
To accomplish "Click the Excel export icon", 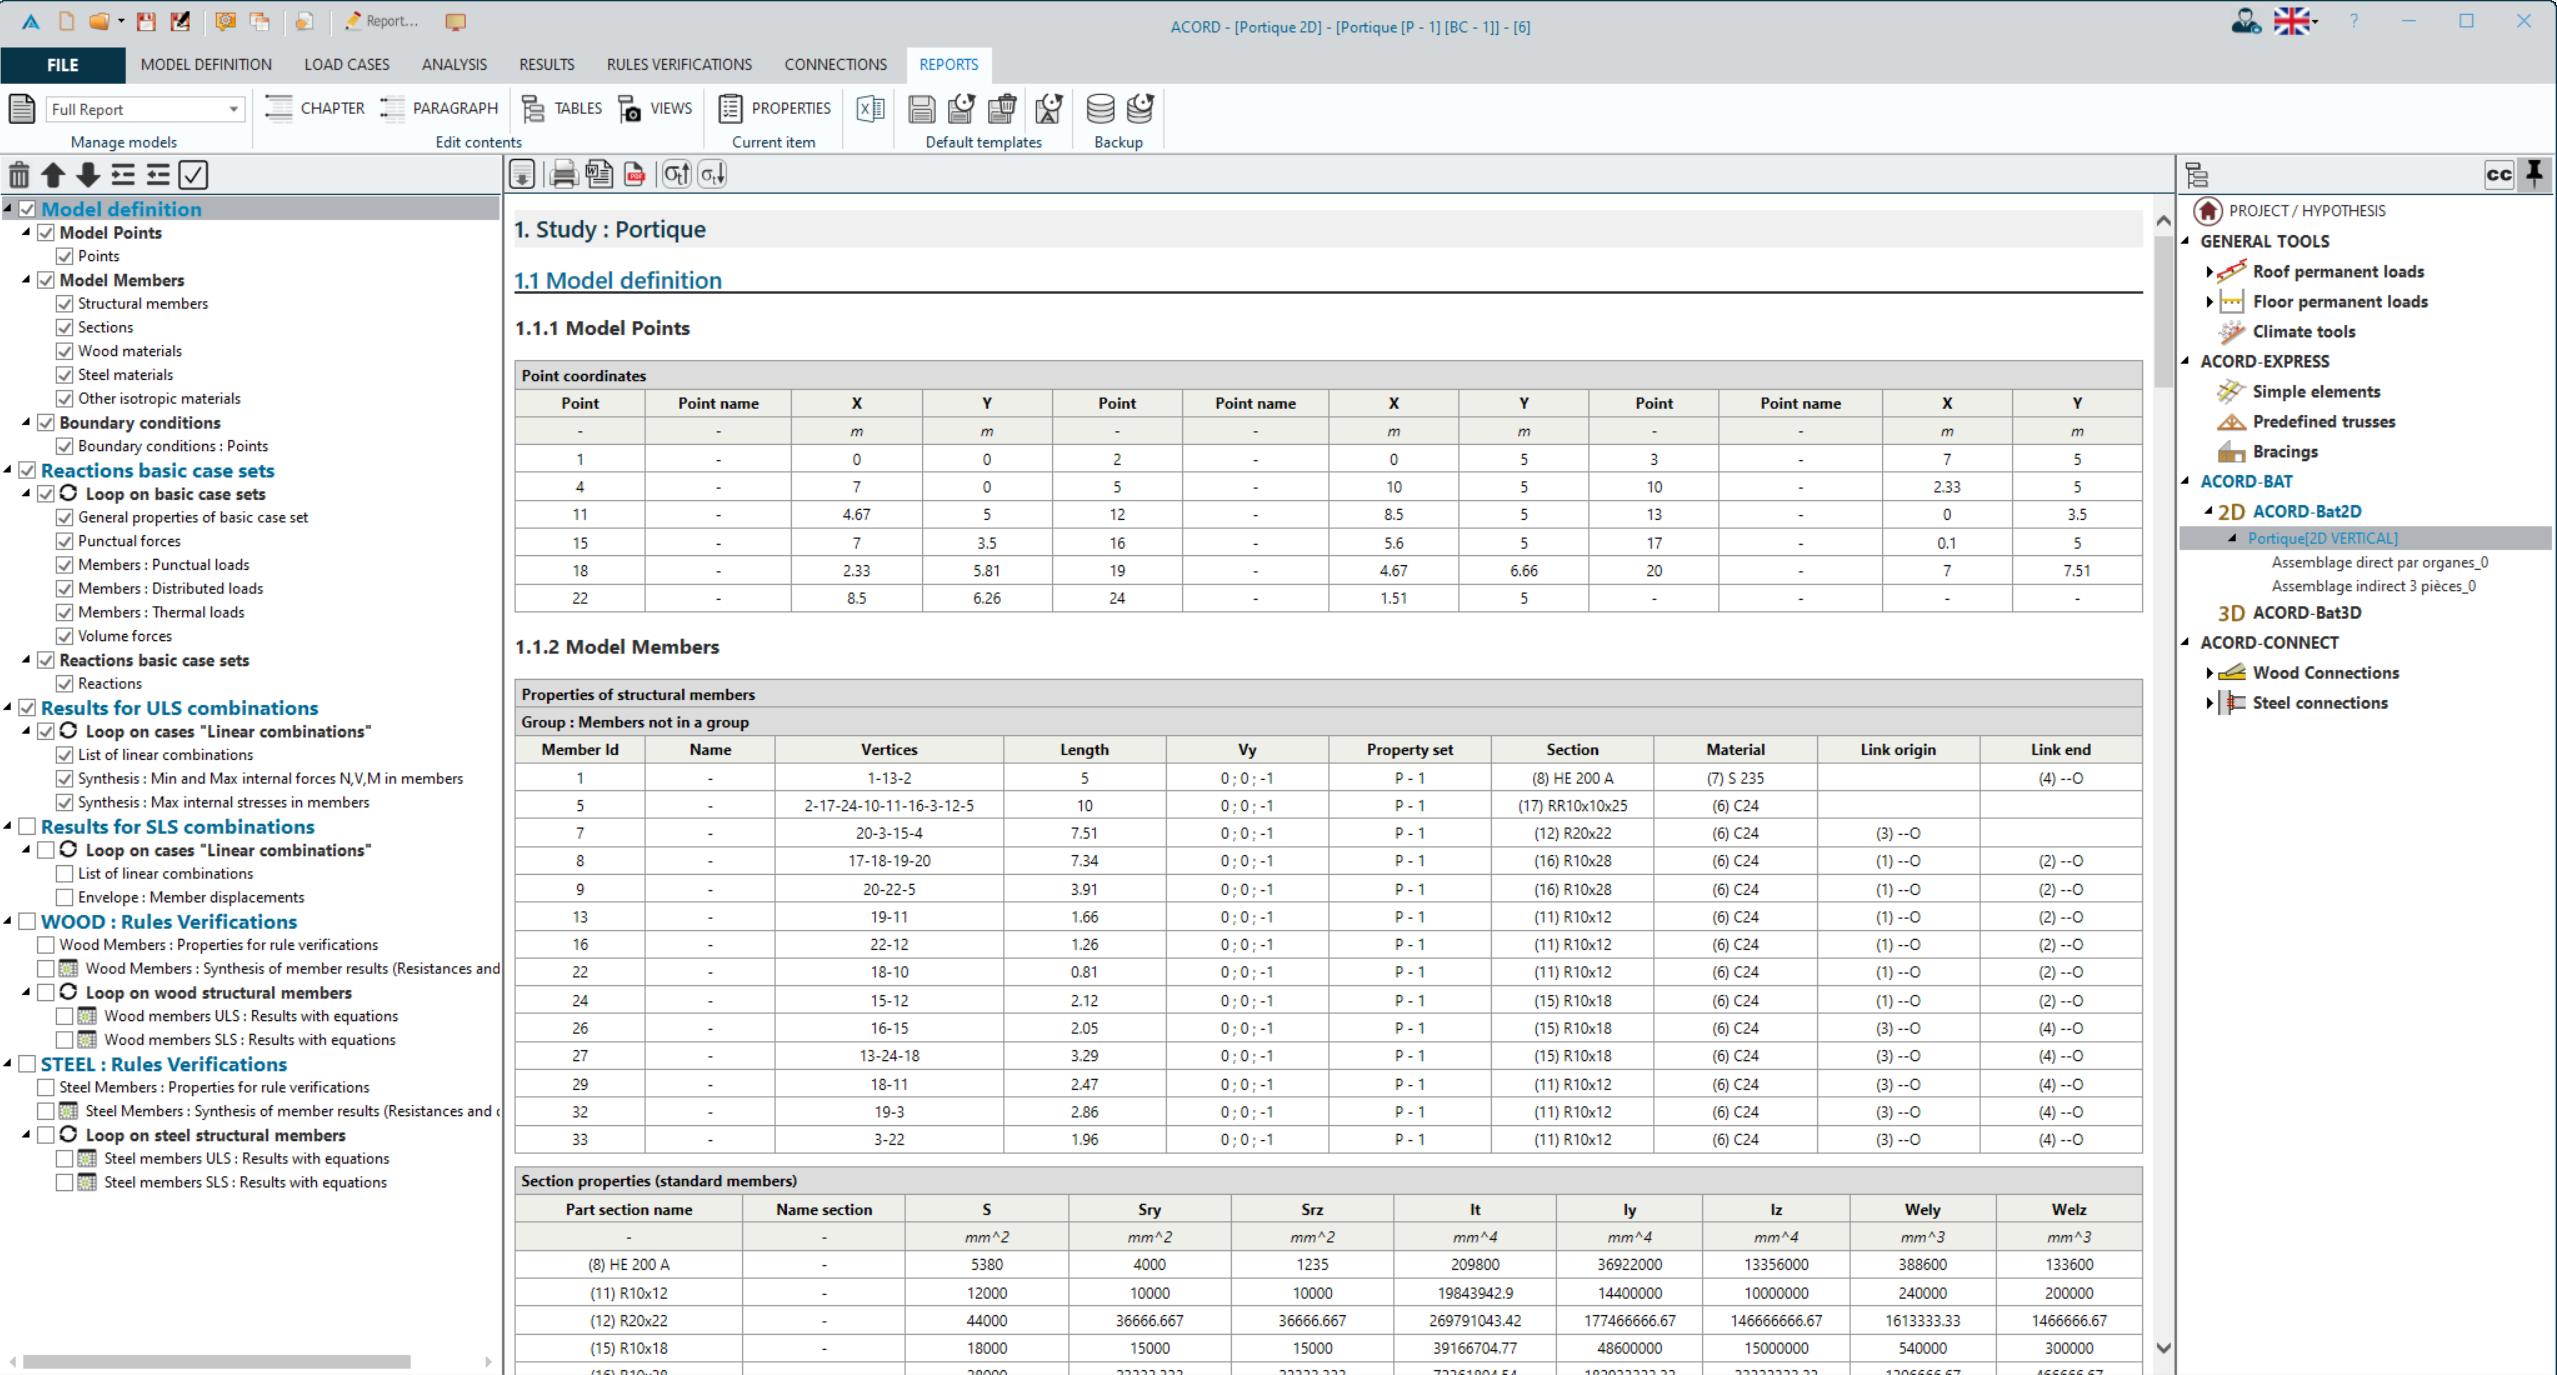I will (870, 109).
